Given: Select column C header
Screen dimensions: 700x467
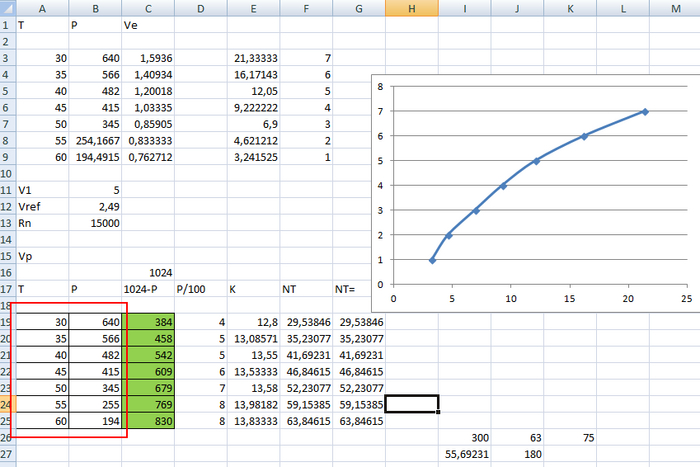Looking at the screenshot, I should click(x=148, y=8).
